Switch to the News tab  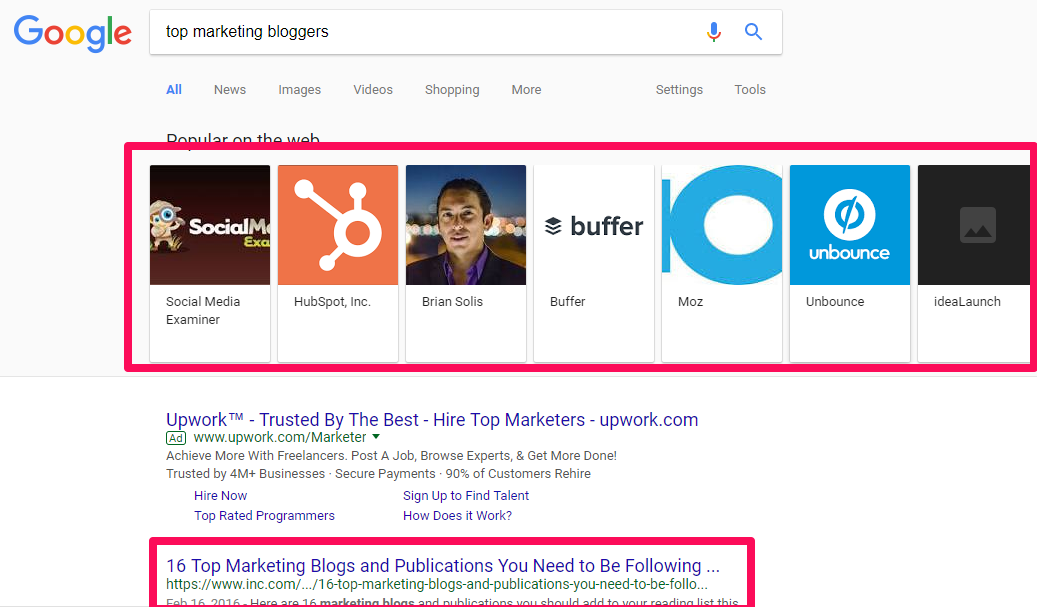229,90
